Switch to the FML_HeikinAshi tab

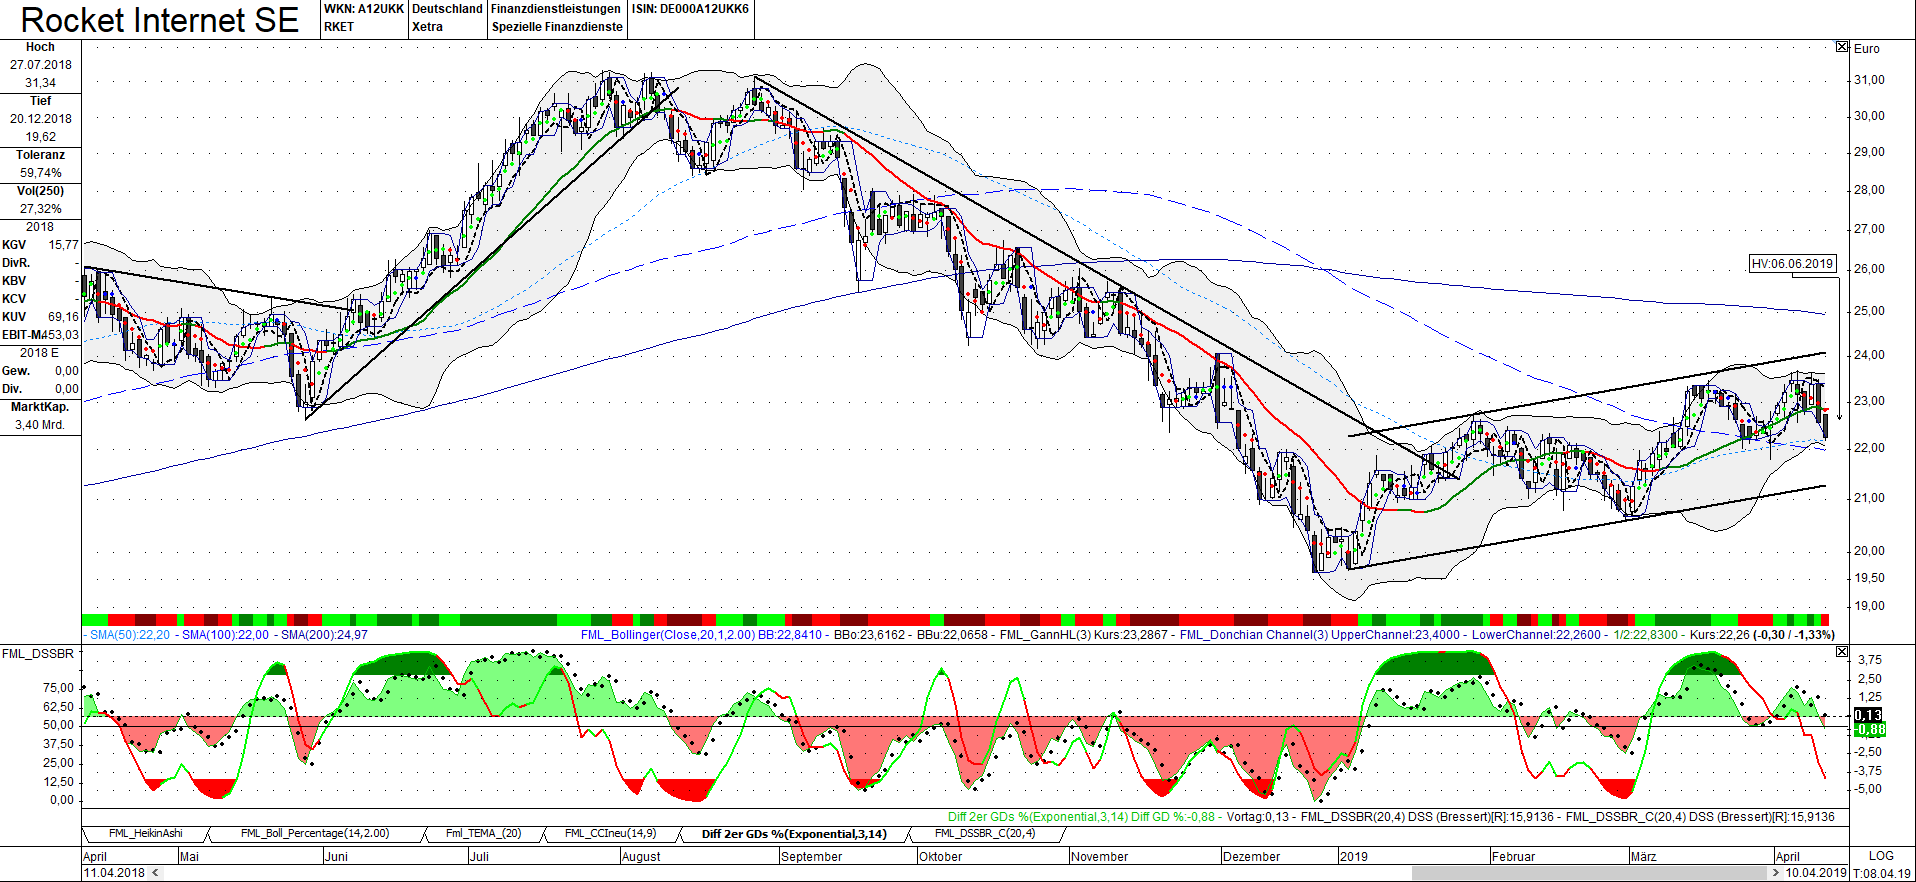click(146, 834)
